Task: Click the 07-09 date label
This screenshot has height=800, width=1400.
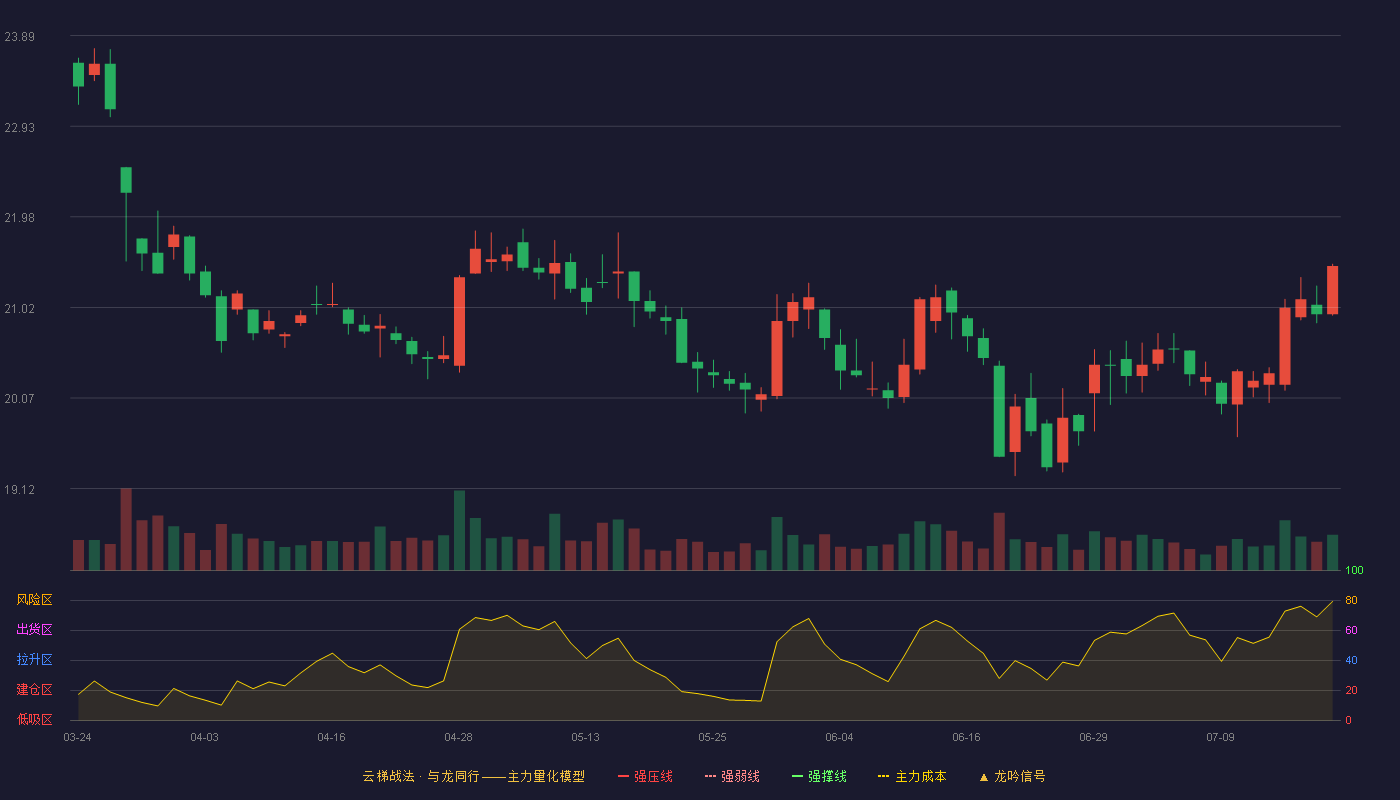Action: [x=1220, y=737]
